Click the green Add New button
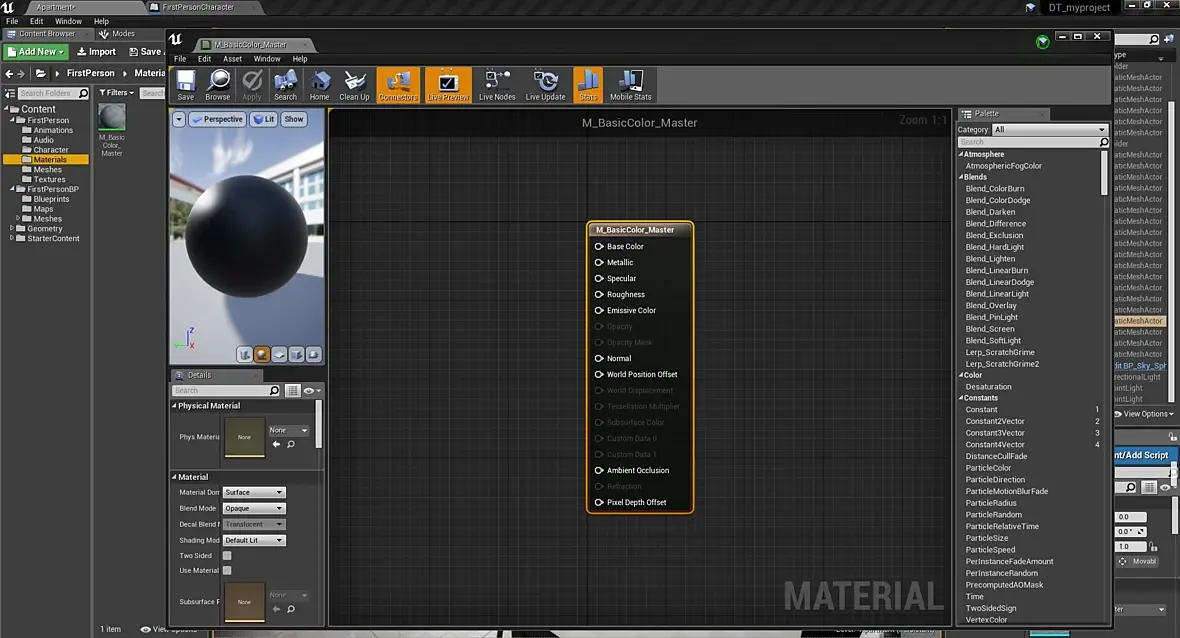Viewport: 1180px width, 638px height. pos(36,51)
